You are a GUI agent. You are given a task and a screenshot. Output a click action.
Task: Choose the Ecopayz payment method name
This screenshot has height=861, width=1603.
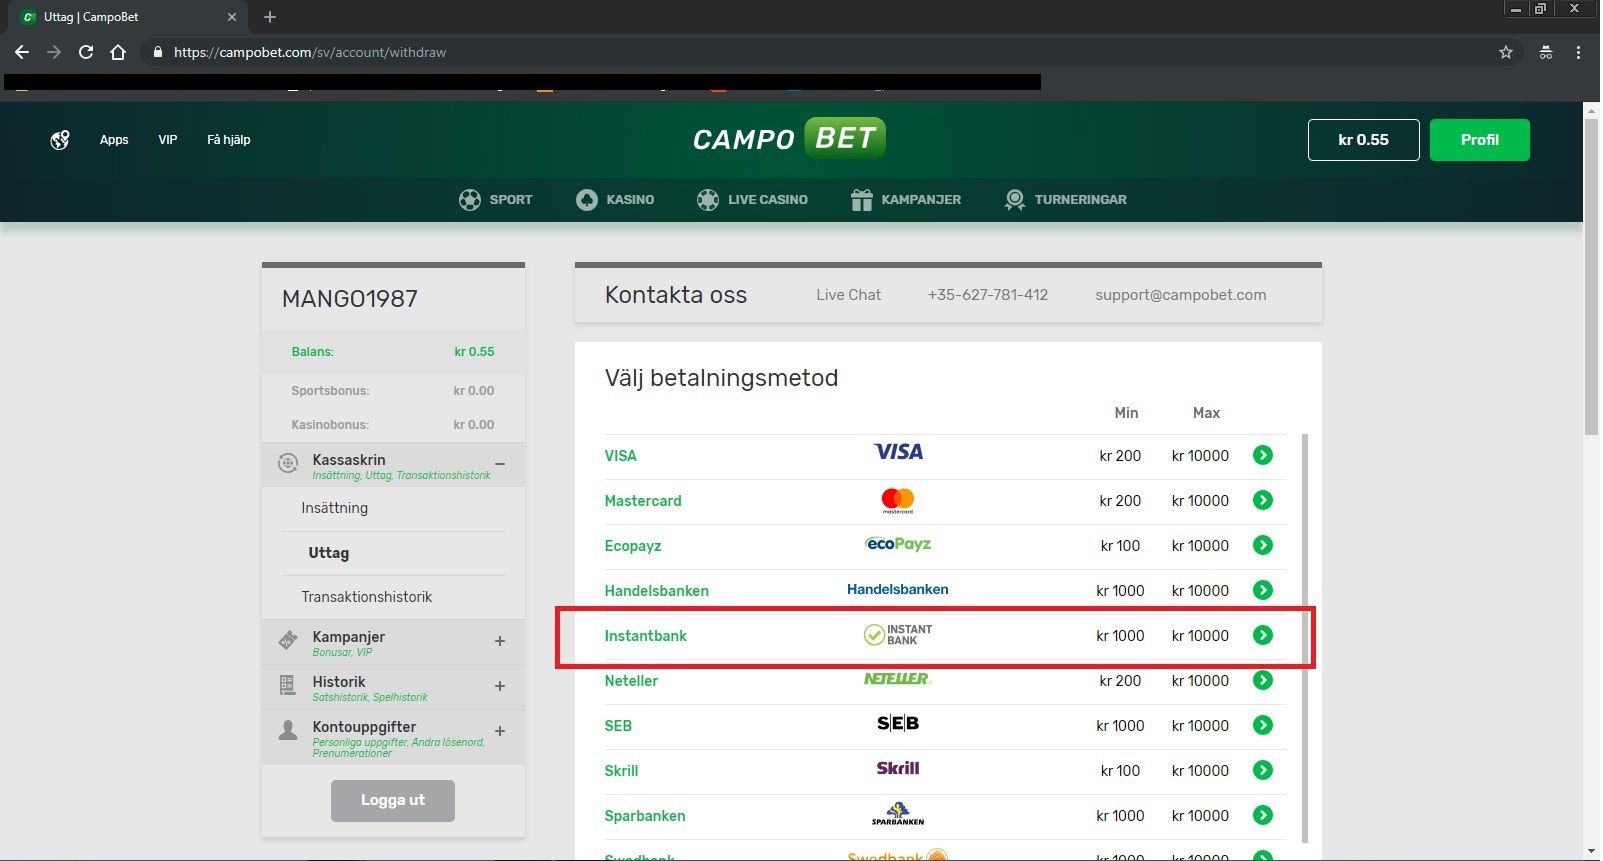click(633, 546)
